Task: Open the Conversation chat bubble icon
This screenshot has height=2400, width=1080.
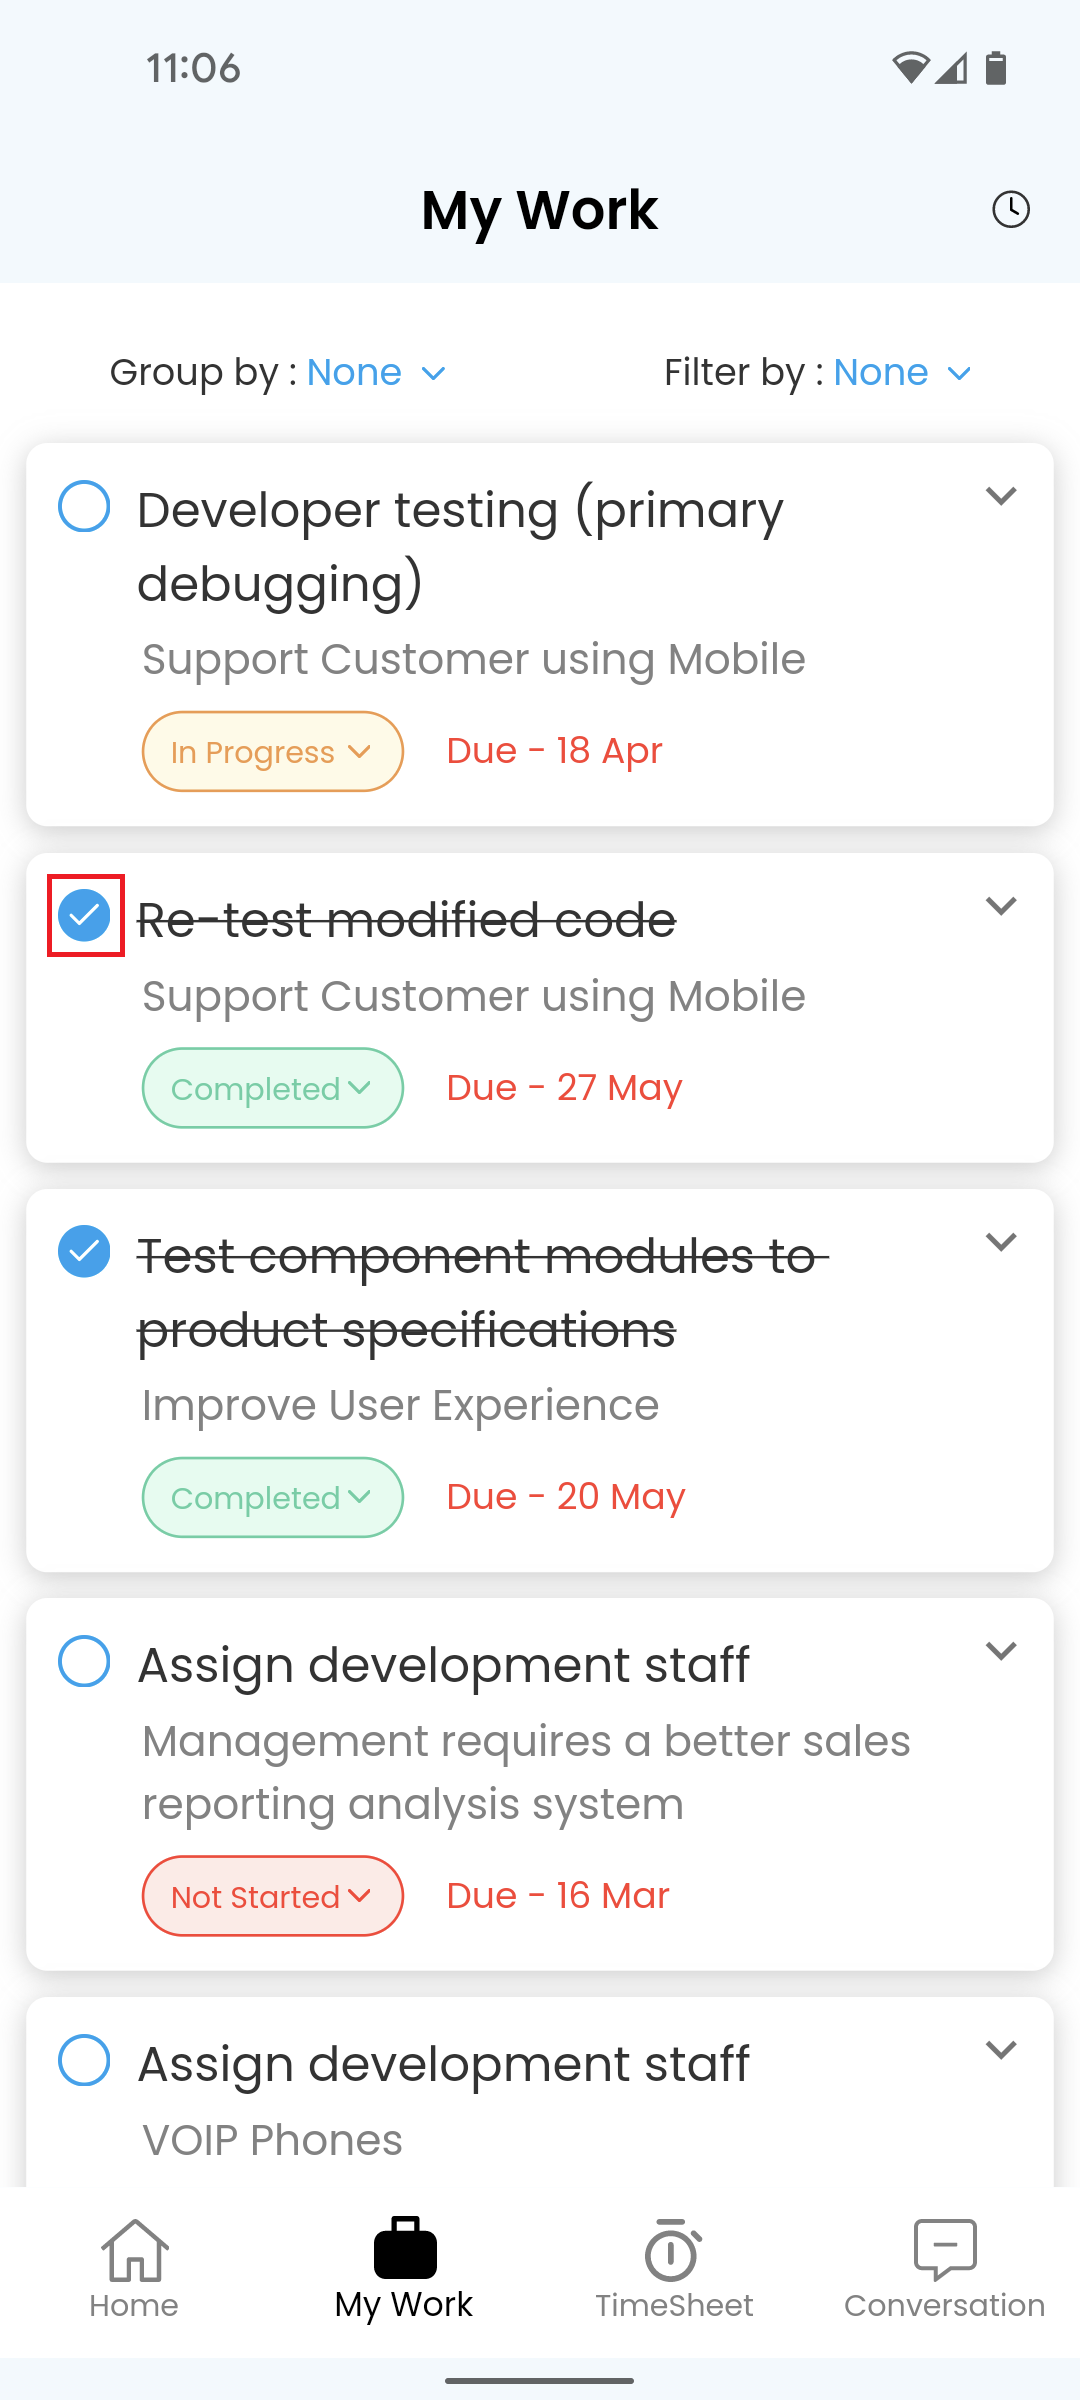Action: pyautogui.click(x=945, y=2250)
